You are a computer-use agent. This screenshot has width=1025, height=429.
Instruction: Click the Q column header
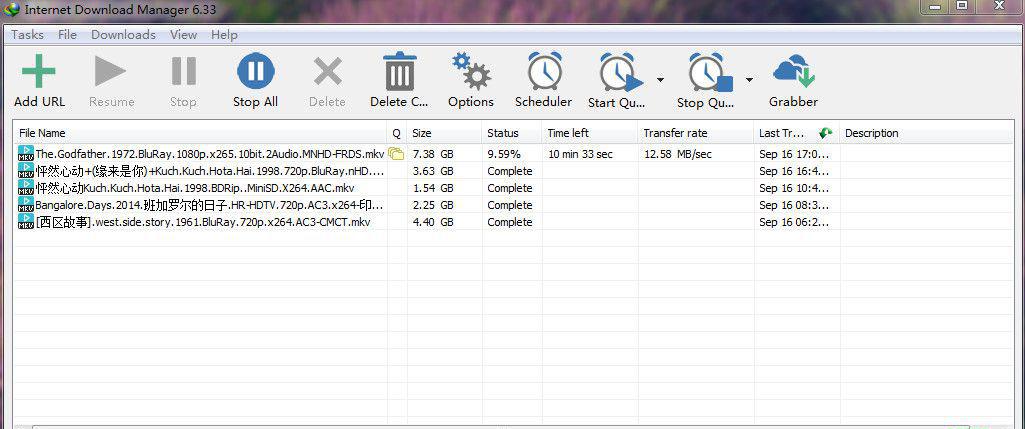(x=396, y=133)
